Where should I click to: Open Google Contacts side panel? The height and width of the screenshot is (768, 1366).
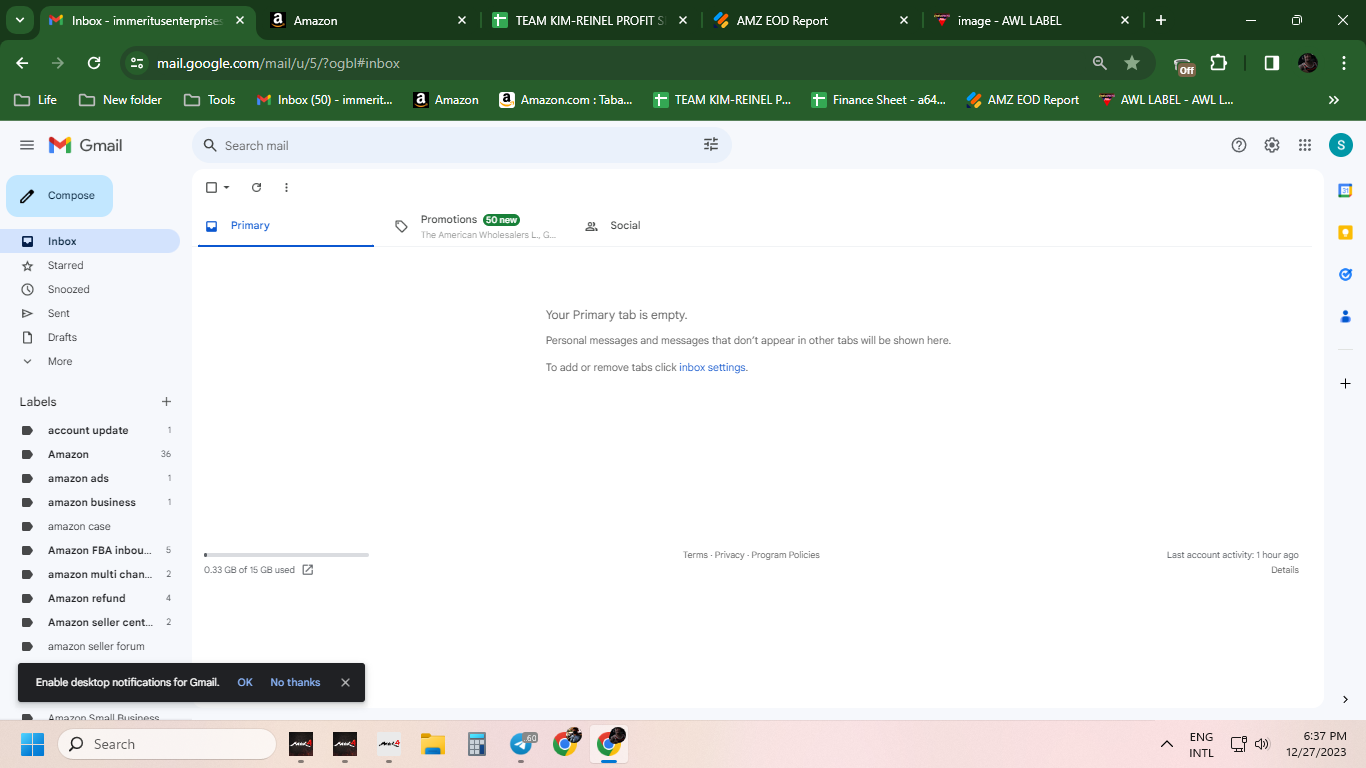[x=1345, y=316]
